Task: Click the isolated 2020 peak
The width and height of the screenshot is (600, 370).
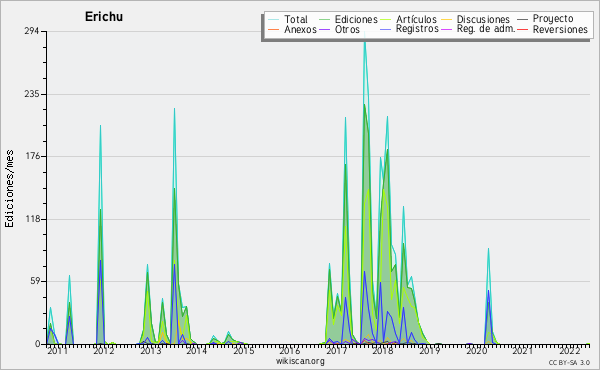Action: (x=488, y=249)
